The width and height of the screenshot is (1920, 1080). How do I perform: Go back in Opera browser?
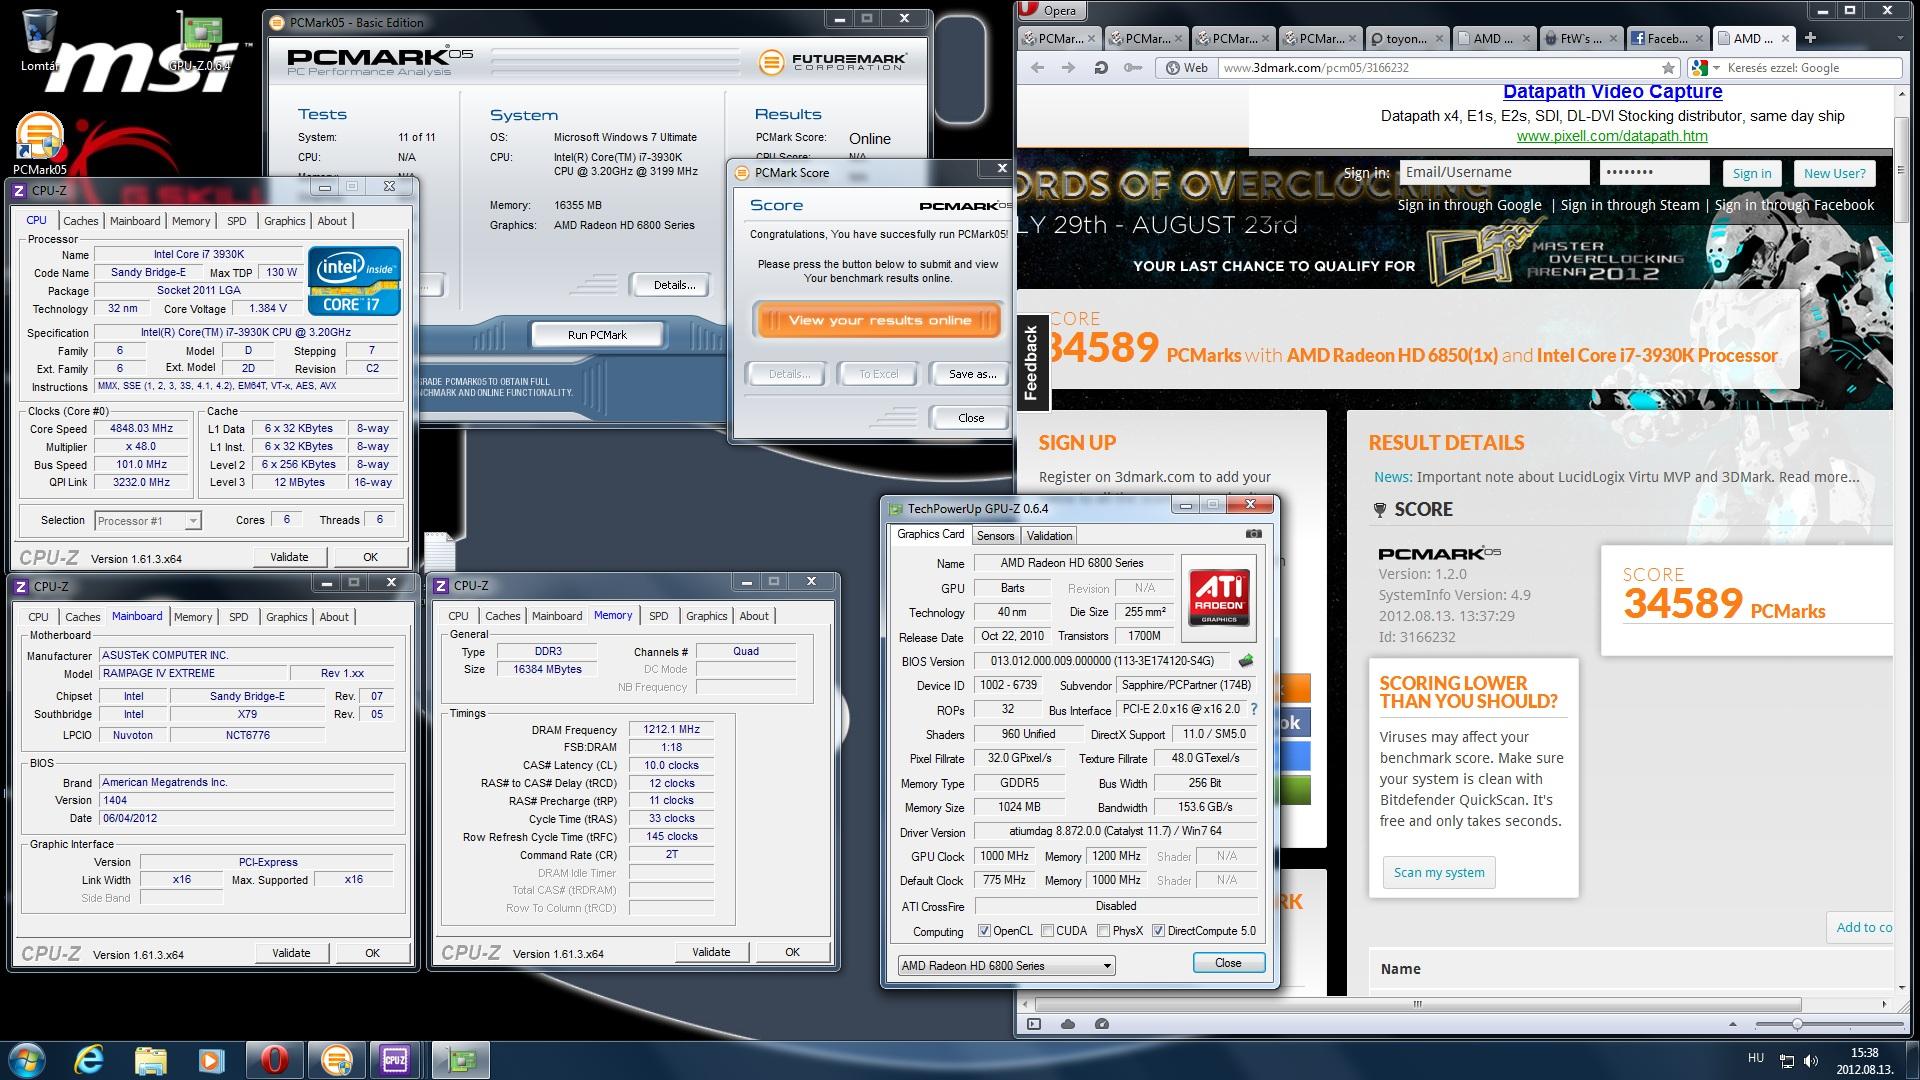1037,68
